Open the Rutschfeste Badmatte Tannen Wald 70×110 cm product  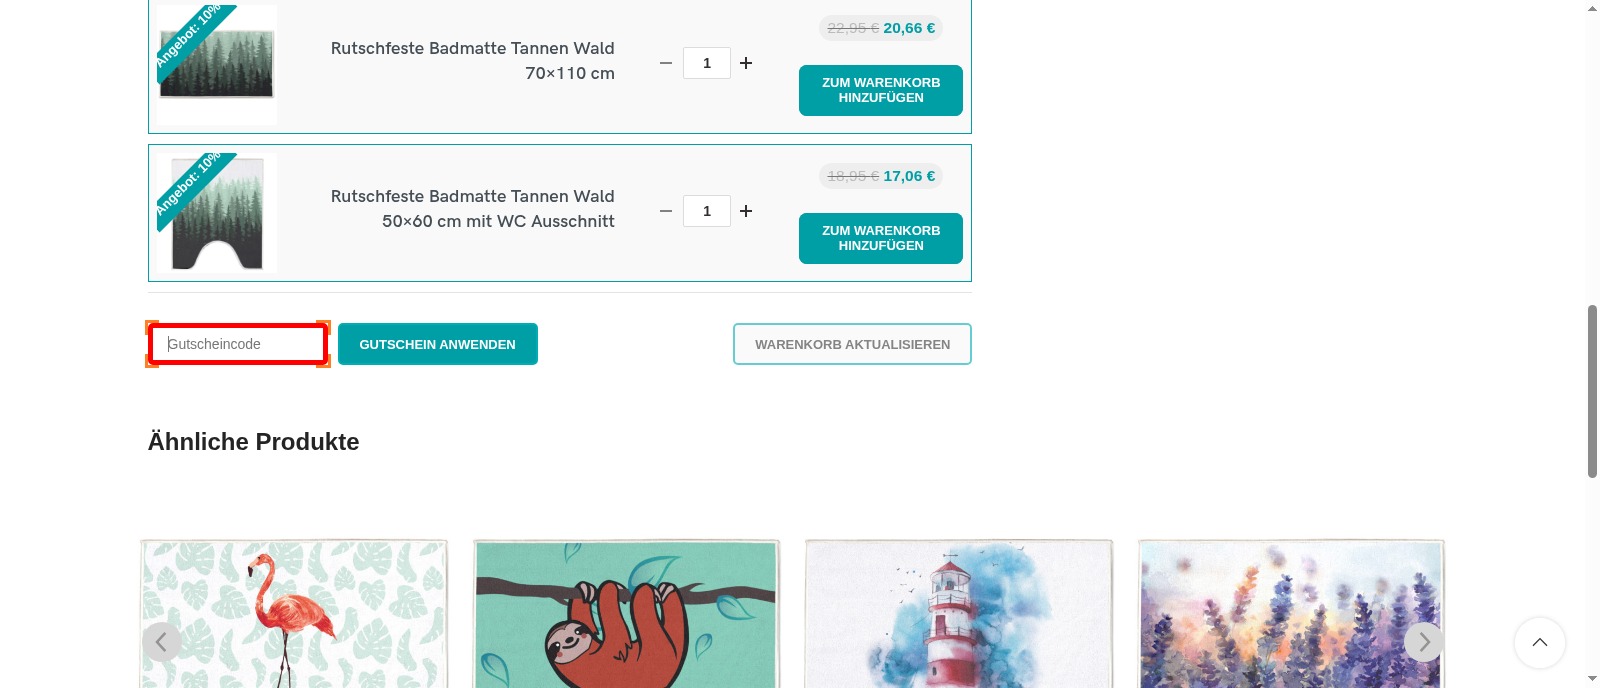(472, 60)
